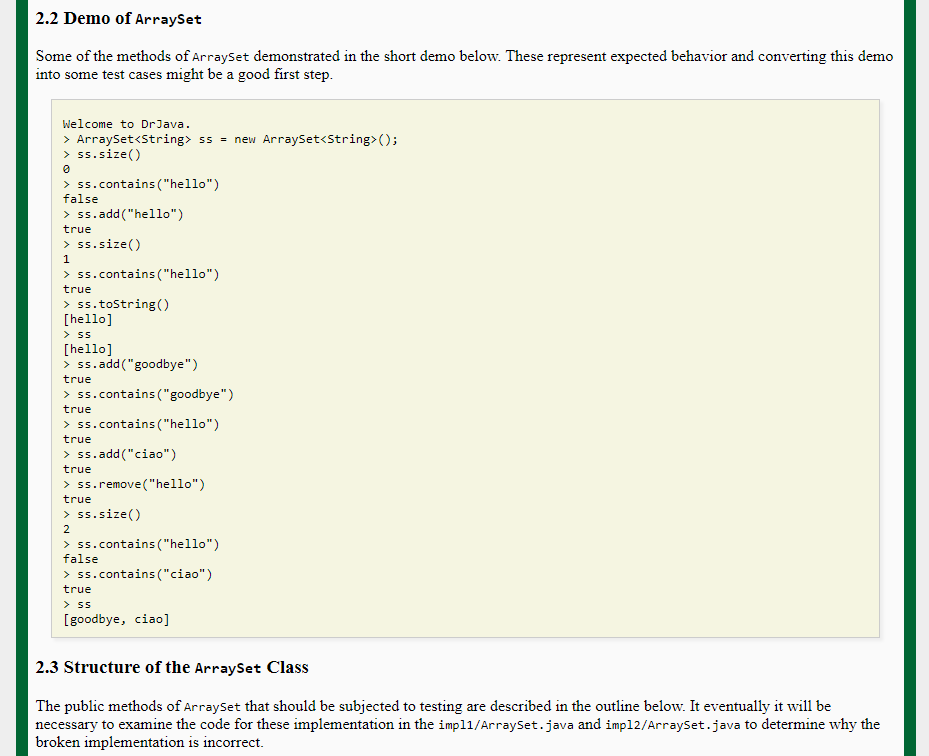Click the ss.remove("hello") code line
Image resolution: width=929 pixels, height=756 pixels.
pos(134,484)
